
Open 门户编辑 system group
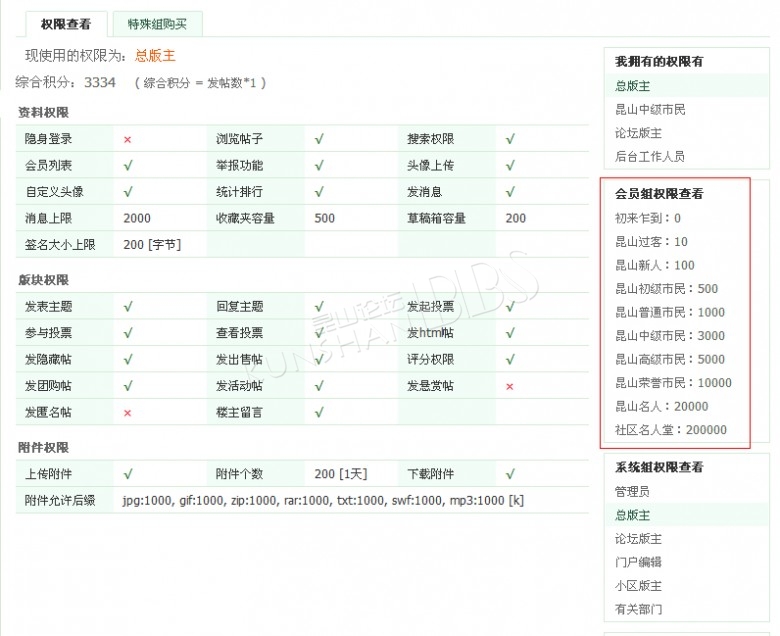coord(638,562)
